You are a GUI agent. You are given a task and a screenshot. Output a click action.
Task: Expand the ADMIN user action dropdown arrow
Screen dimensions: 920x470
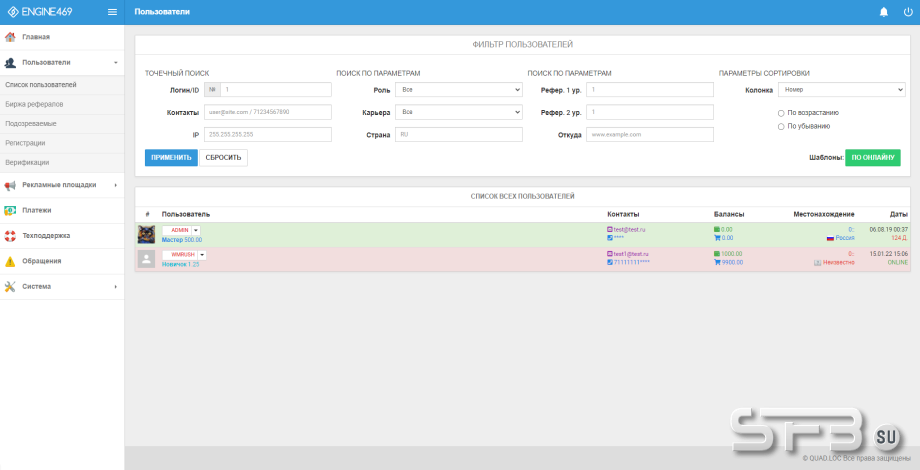tap(196, 230)
